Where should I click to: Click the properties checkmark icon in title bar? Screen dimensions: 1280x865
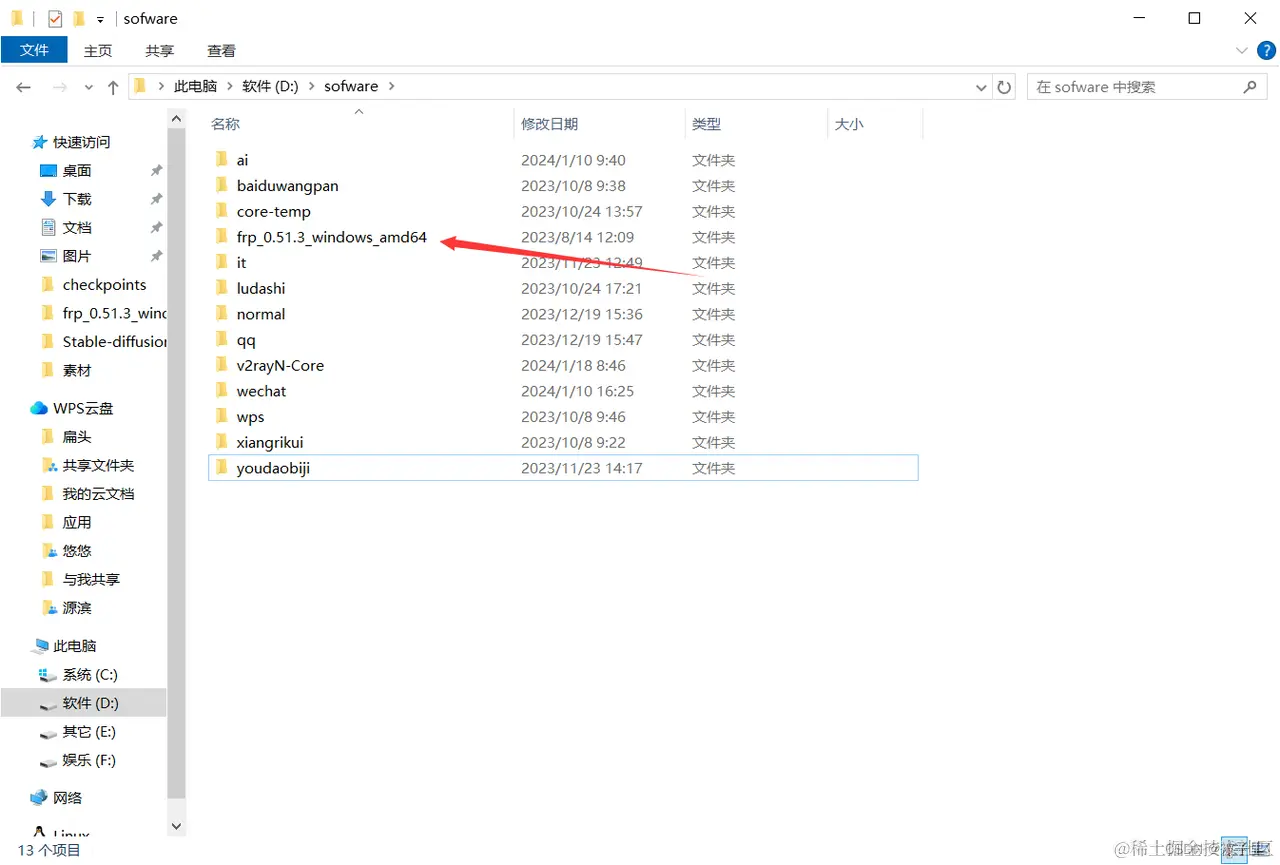[x=55, y=18]
